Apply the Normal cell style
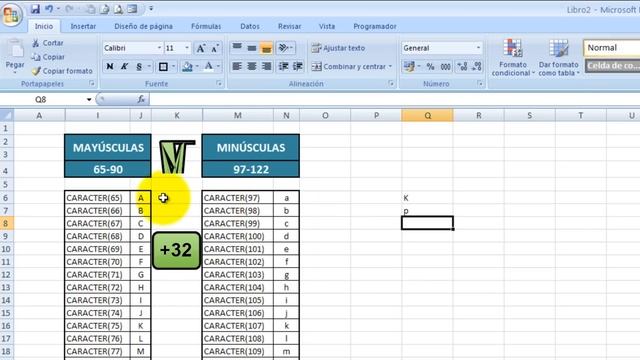Viewport: 640px width, 360px height. [612, 48]
